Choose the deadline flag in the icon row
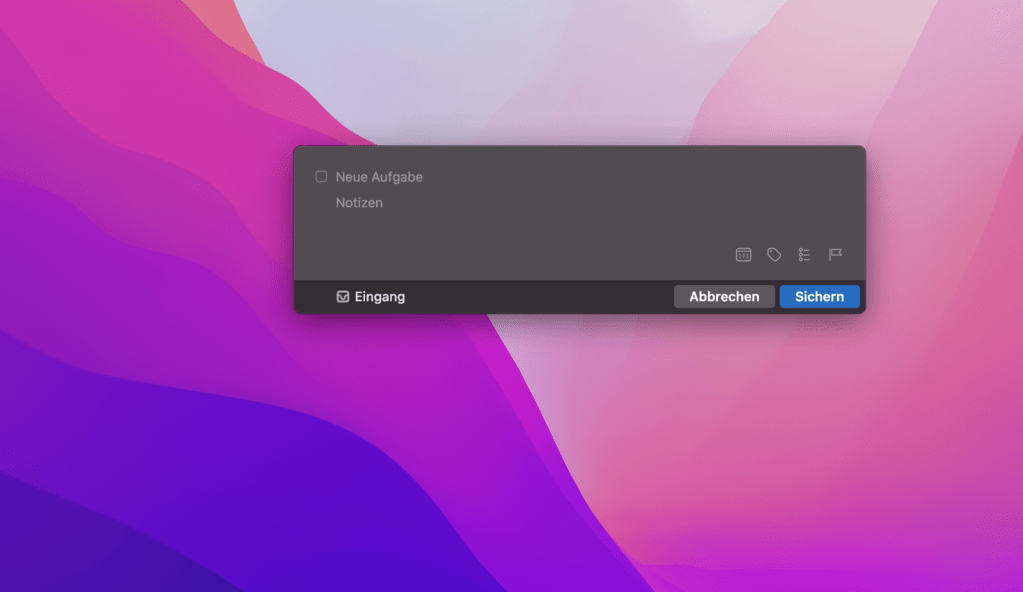Screen dimensions: 1023x592 (x=835, y=255)
